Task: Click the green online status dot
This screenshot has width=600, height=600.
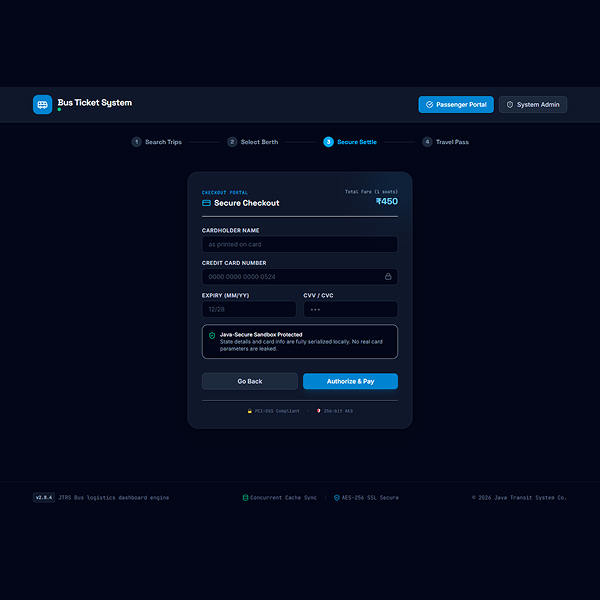Action: coord(59,110)
